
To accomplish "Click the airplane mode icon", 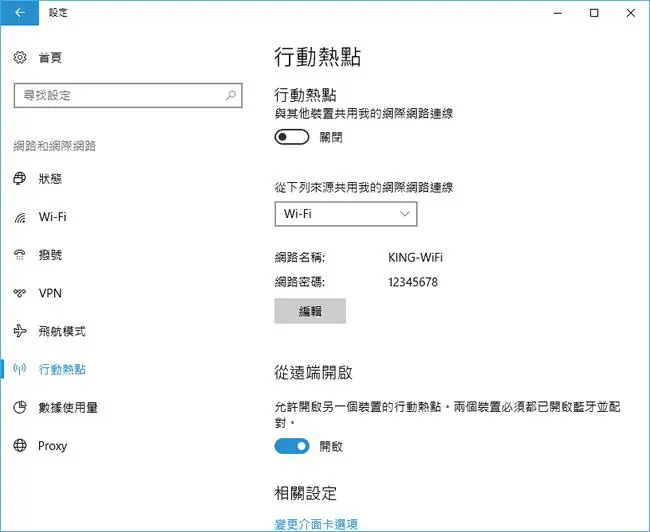I will click(20, 331).
